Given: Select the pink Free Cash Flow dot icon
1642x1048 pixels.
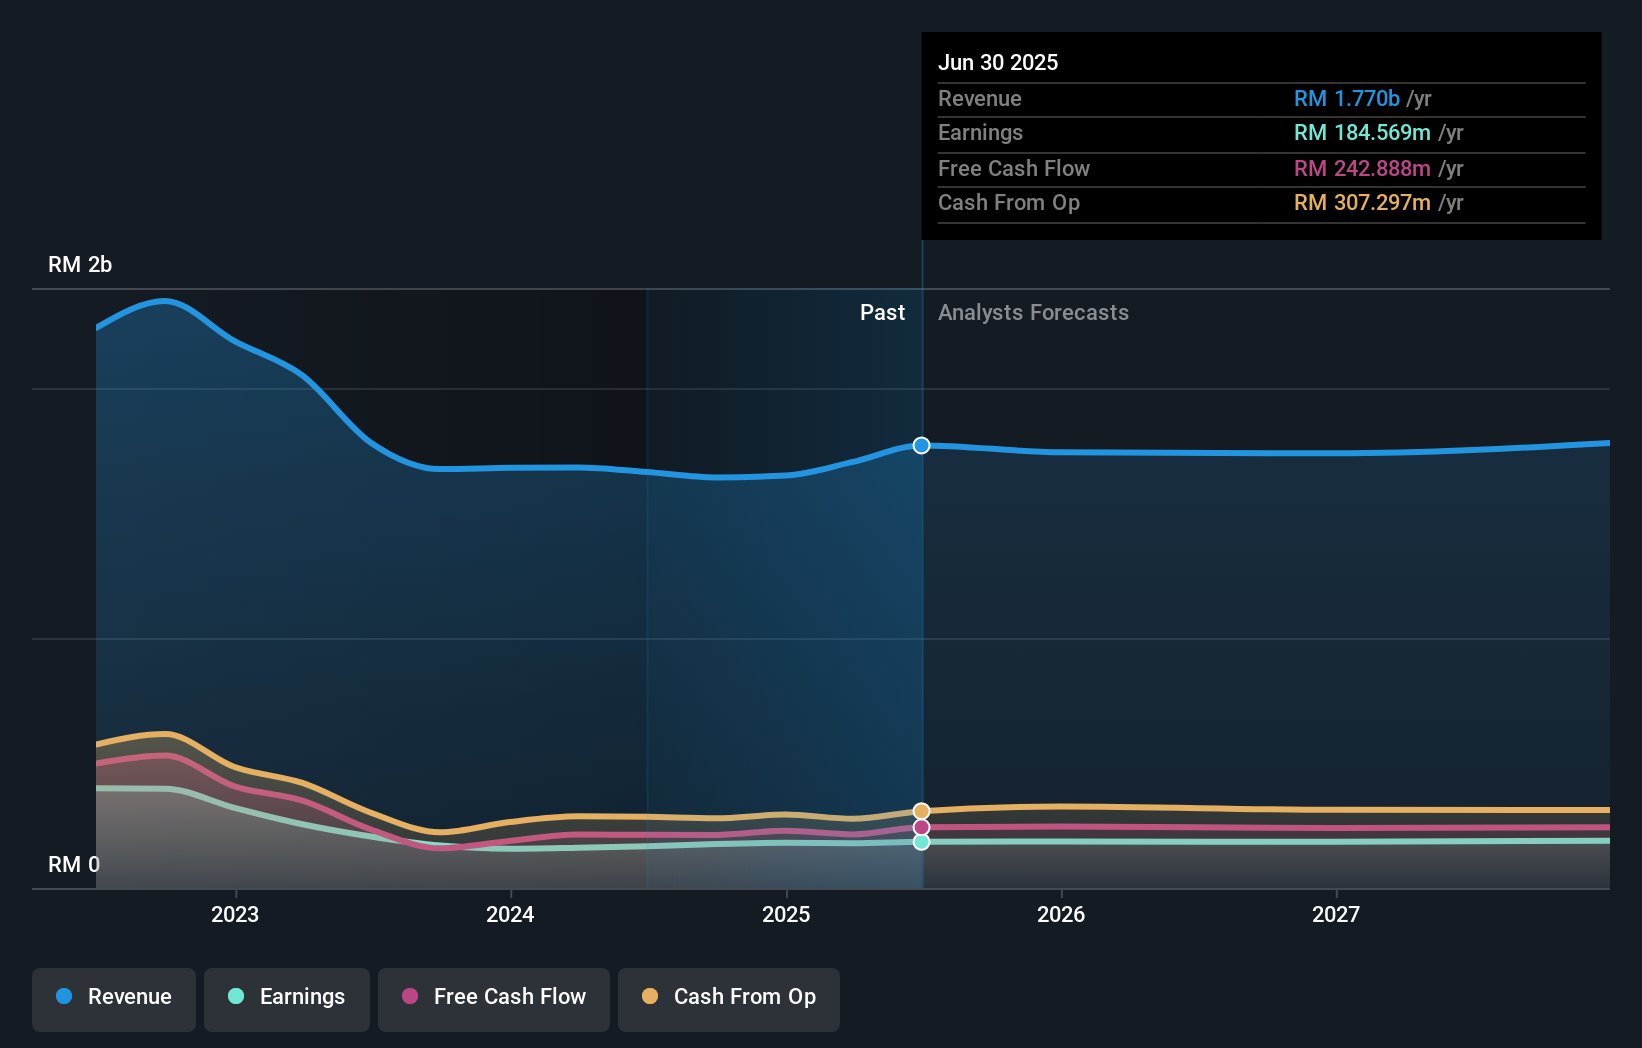Looking at the screenshot, I should (x=410, y=997).
